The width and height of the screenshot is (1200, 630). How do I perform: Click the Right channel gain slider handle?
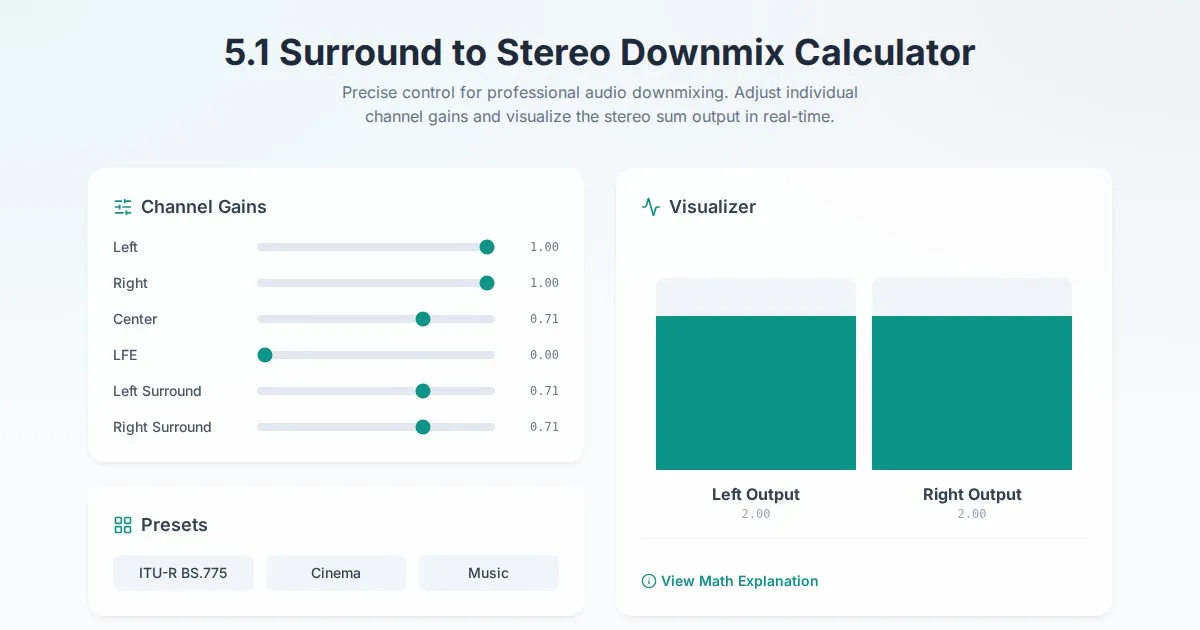pos(487,283)
